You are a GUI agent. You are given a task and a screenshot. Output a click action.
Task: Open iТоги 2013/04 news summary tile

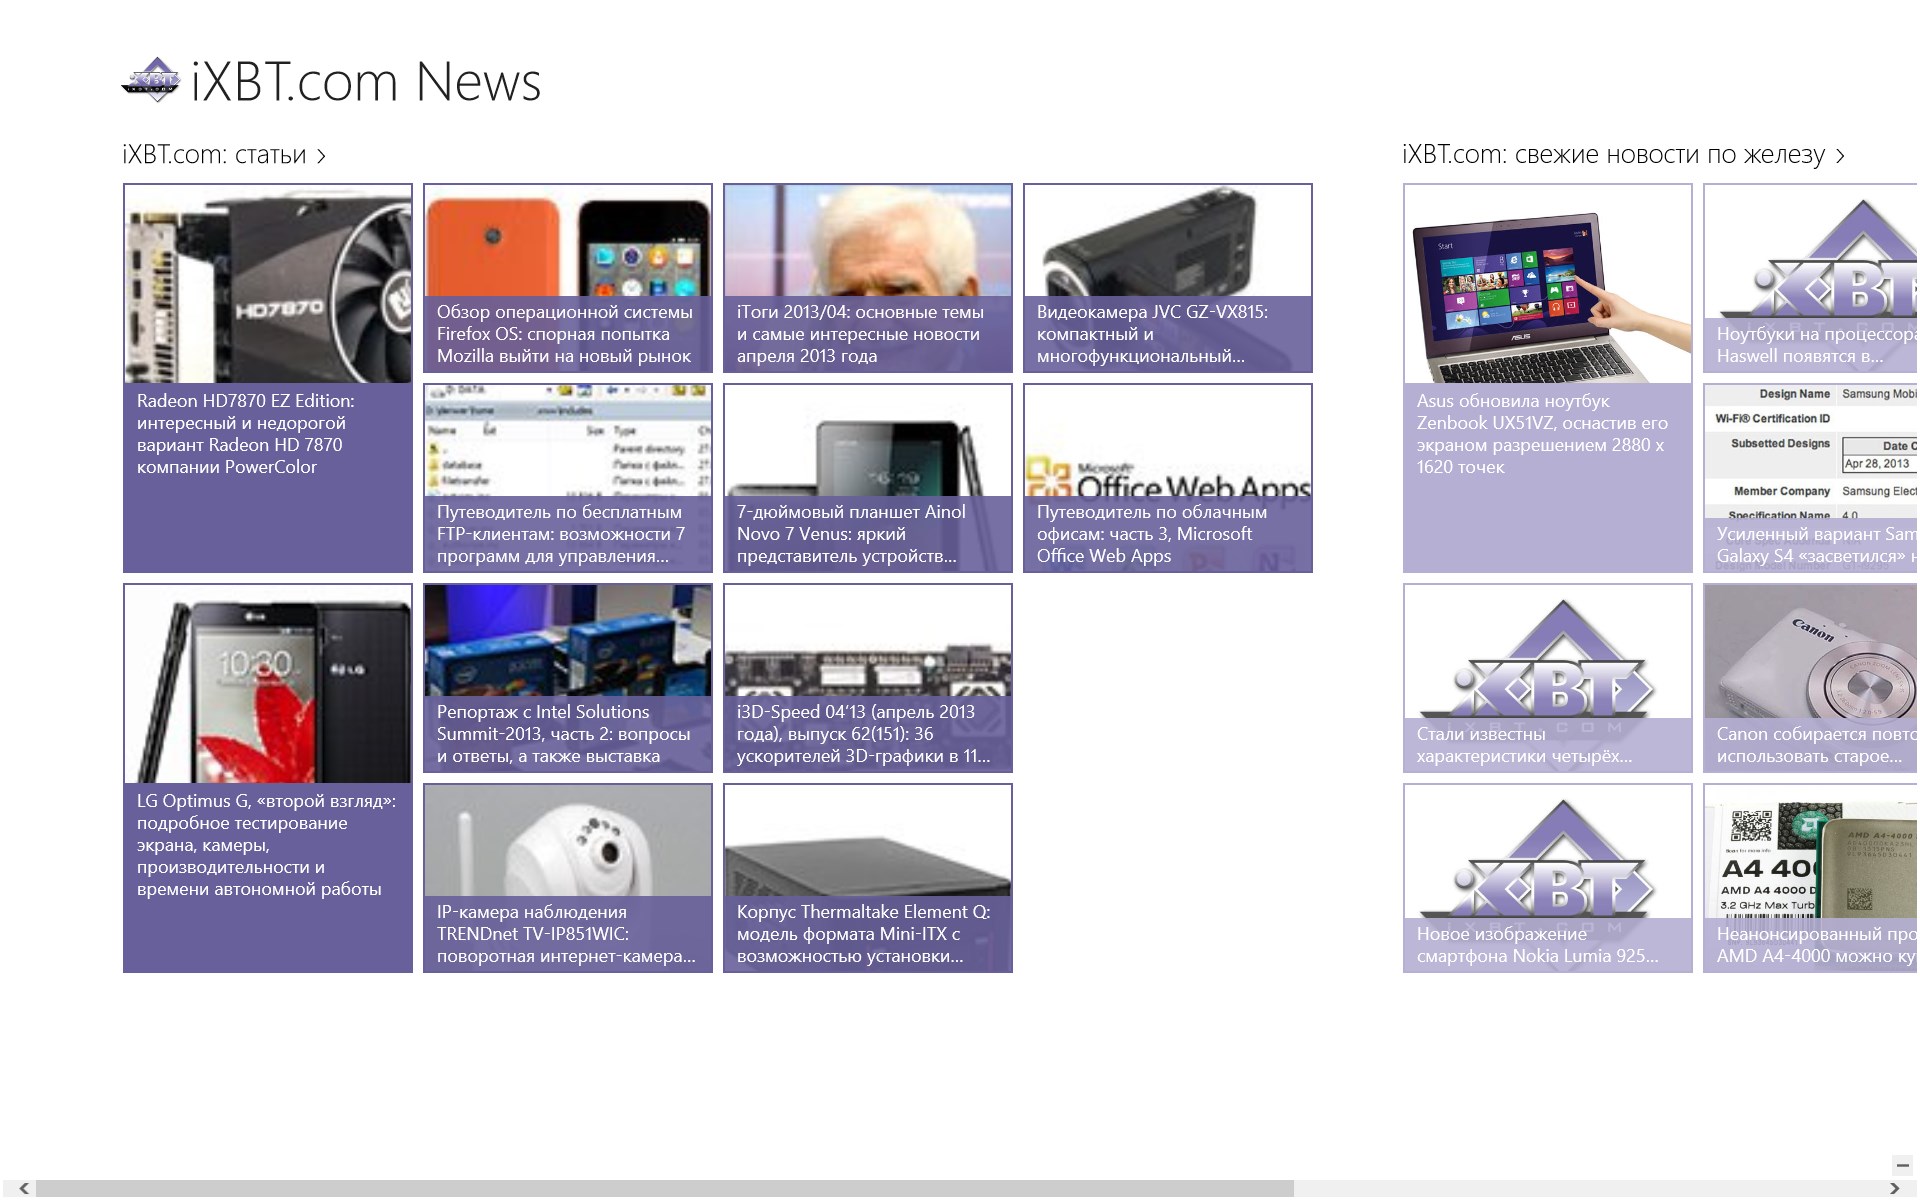pyautogui.click(x=868, y=278)
